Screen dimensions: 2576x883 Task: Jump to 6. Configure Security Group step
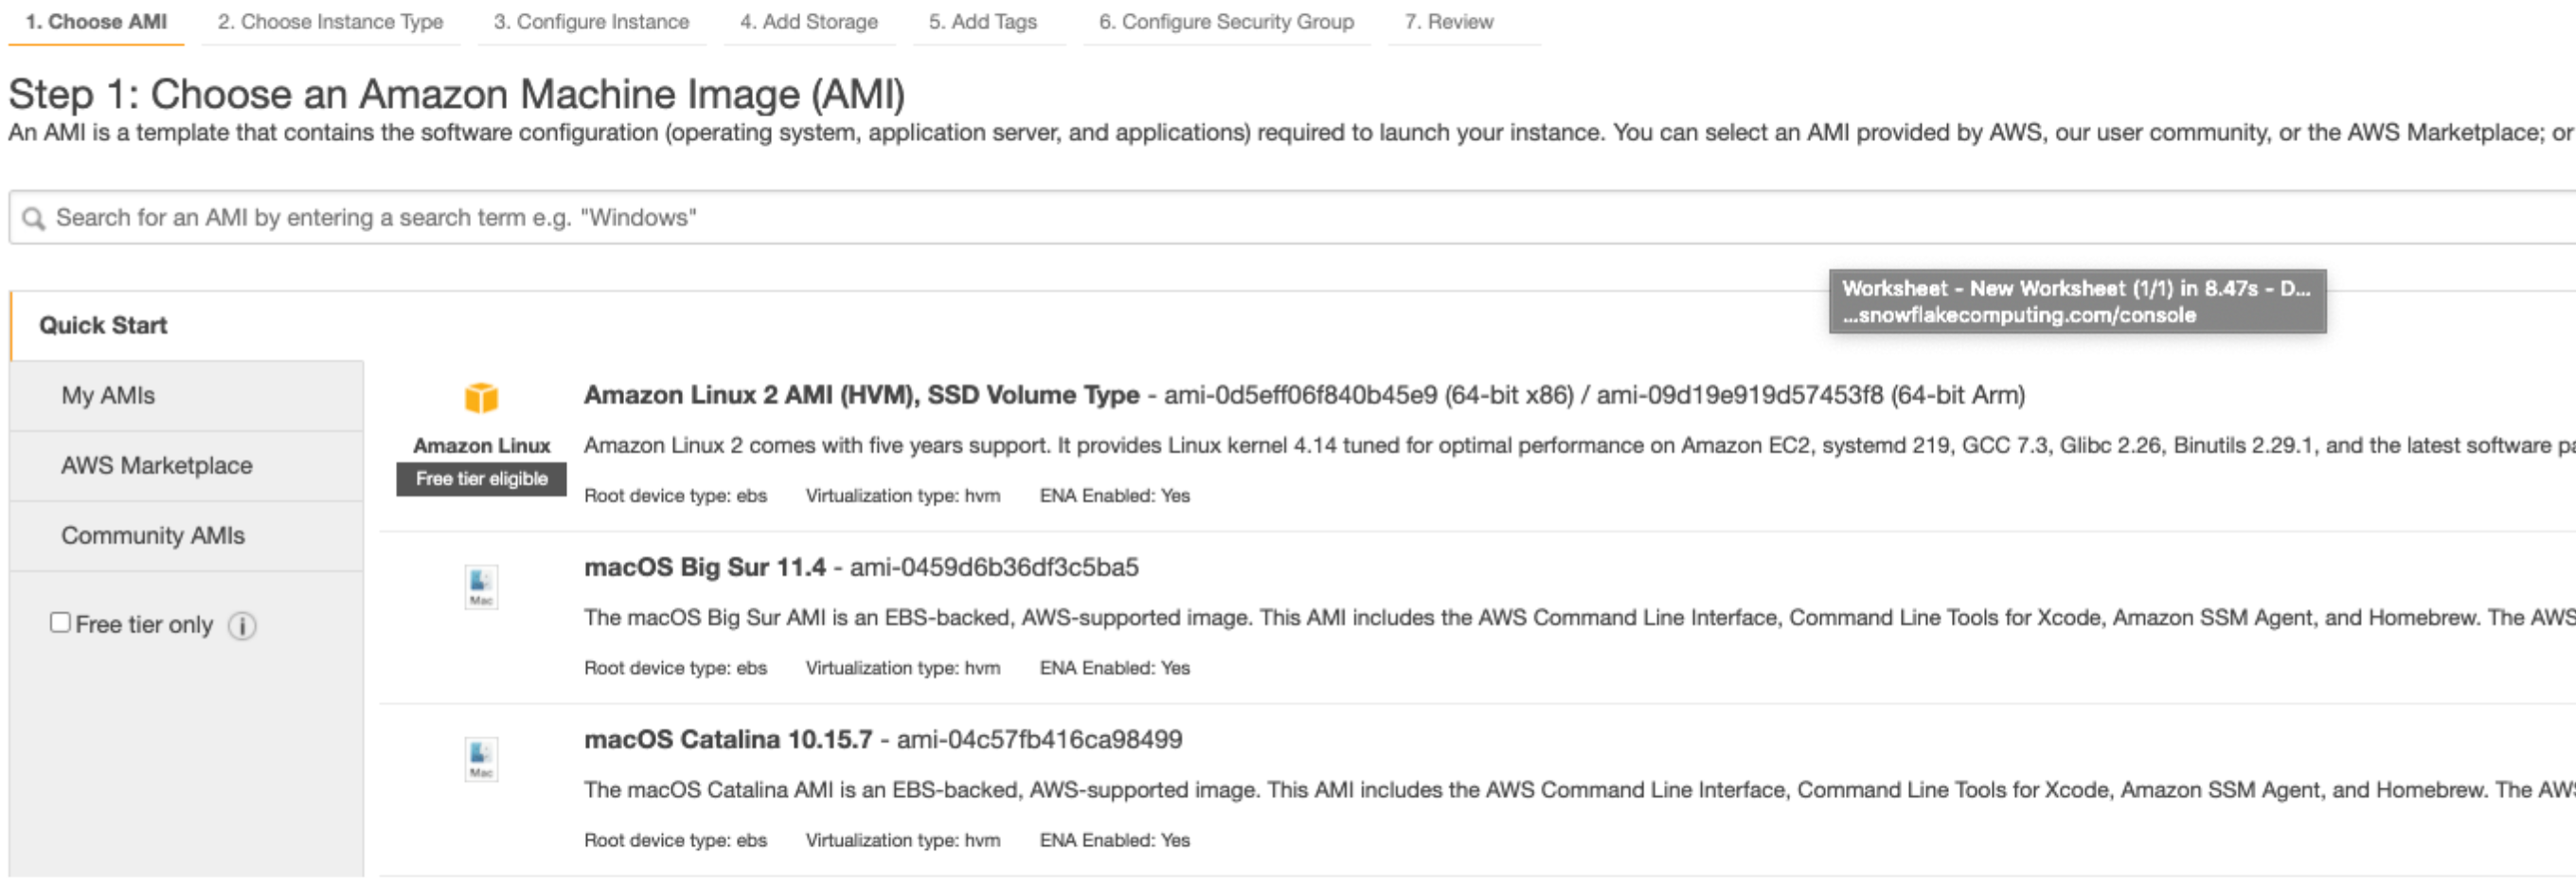tap(1226, 22)
